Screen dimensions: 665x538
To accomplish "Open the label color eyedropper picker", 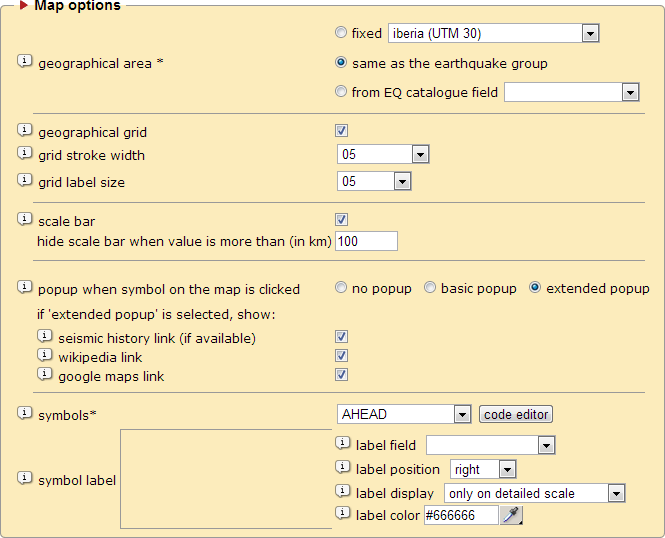I will (x=512, y=515).
